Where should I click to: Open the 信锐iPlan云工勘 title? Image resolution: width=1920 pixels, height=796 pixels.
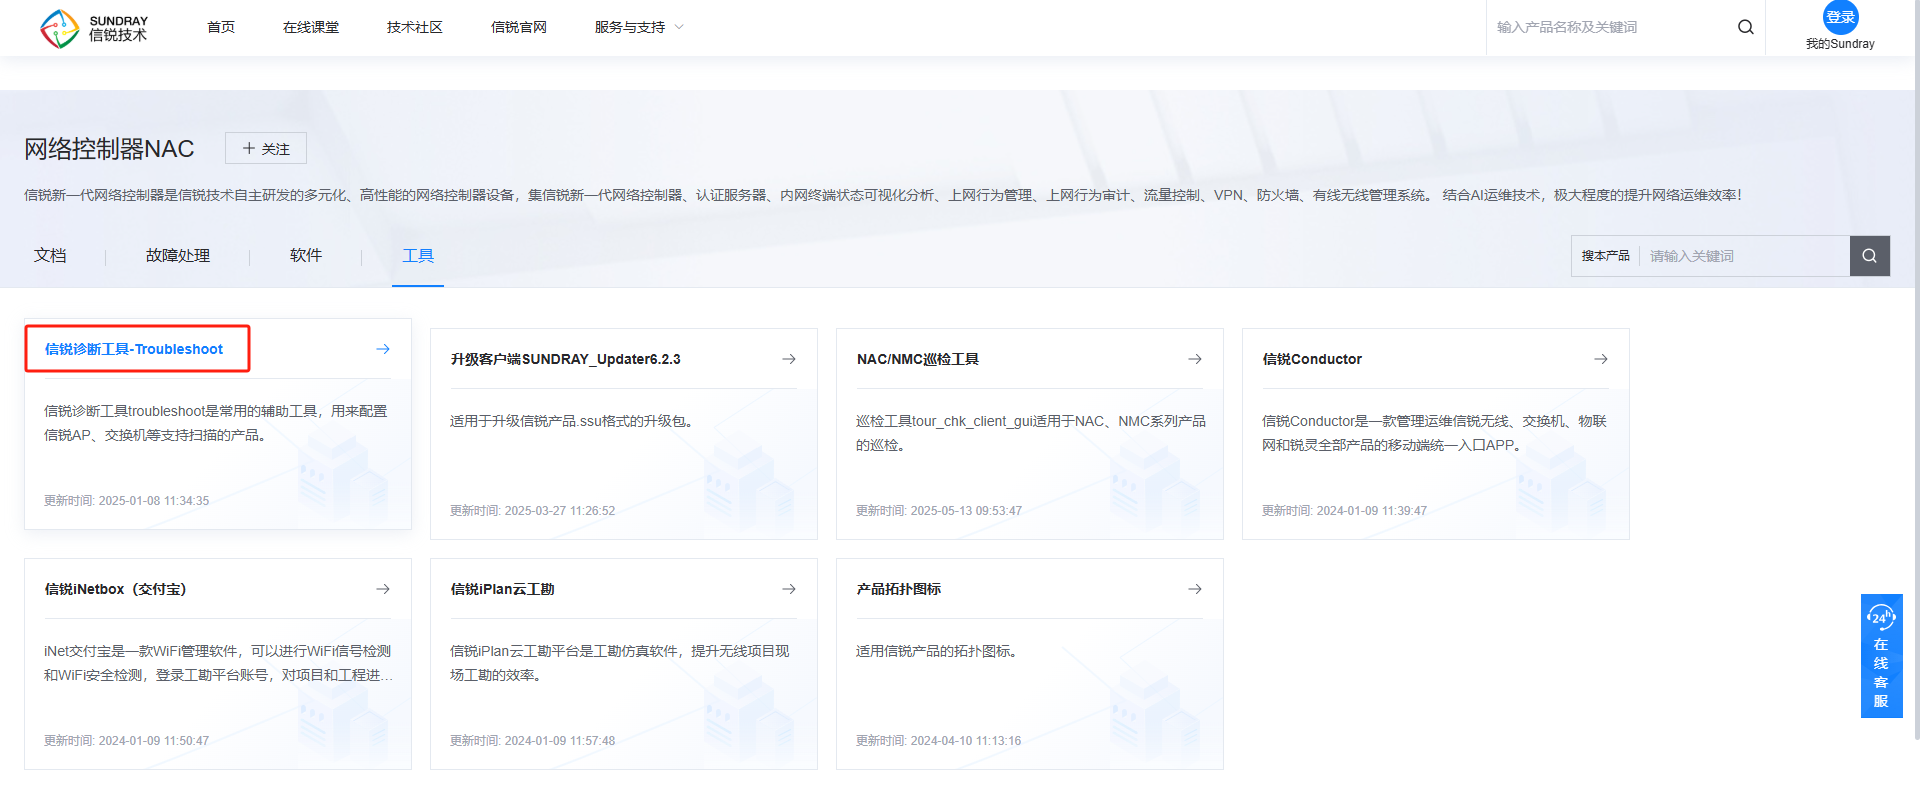click(502, 589)
